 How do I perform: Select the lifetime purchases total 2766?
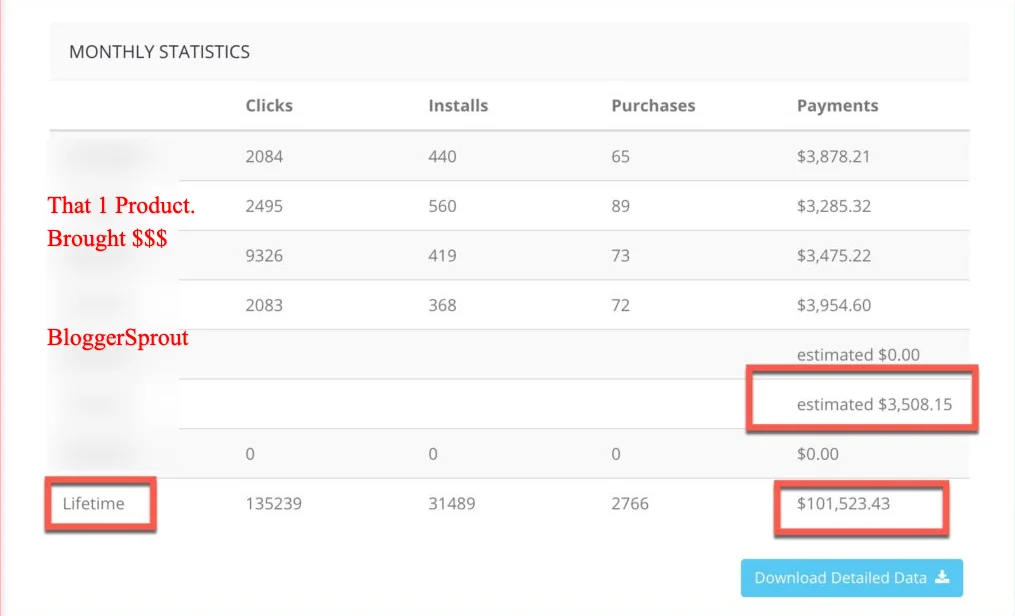pyautogui.click(x=630, y=504)
